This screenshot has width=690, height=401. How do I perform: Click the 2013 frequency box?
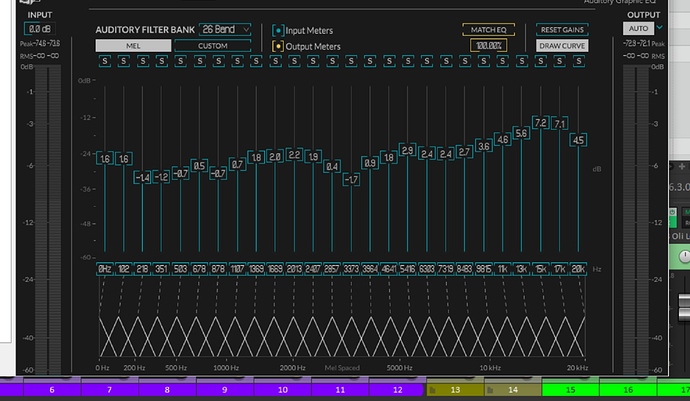(x=294, y=269)
